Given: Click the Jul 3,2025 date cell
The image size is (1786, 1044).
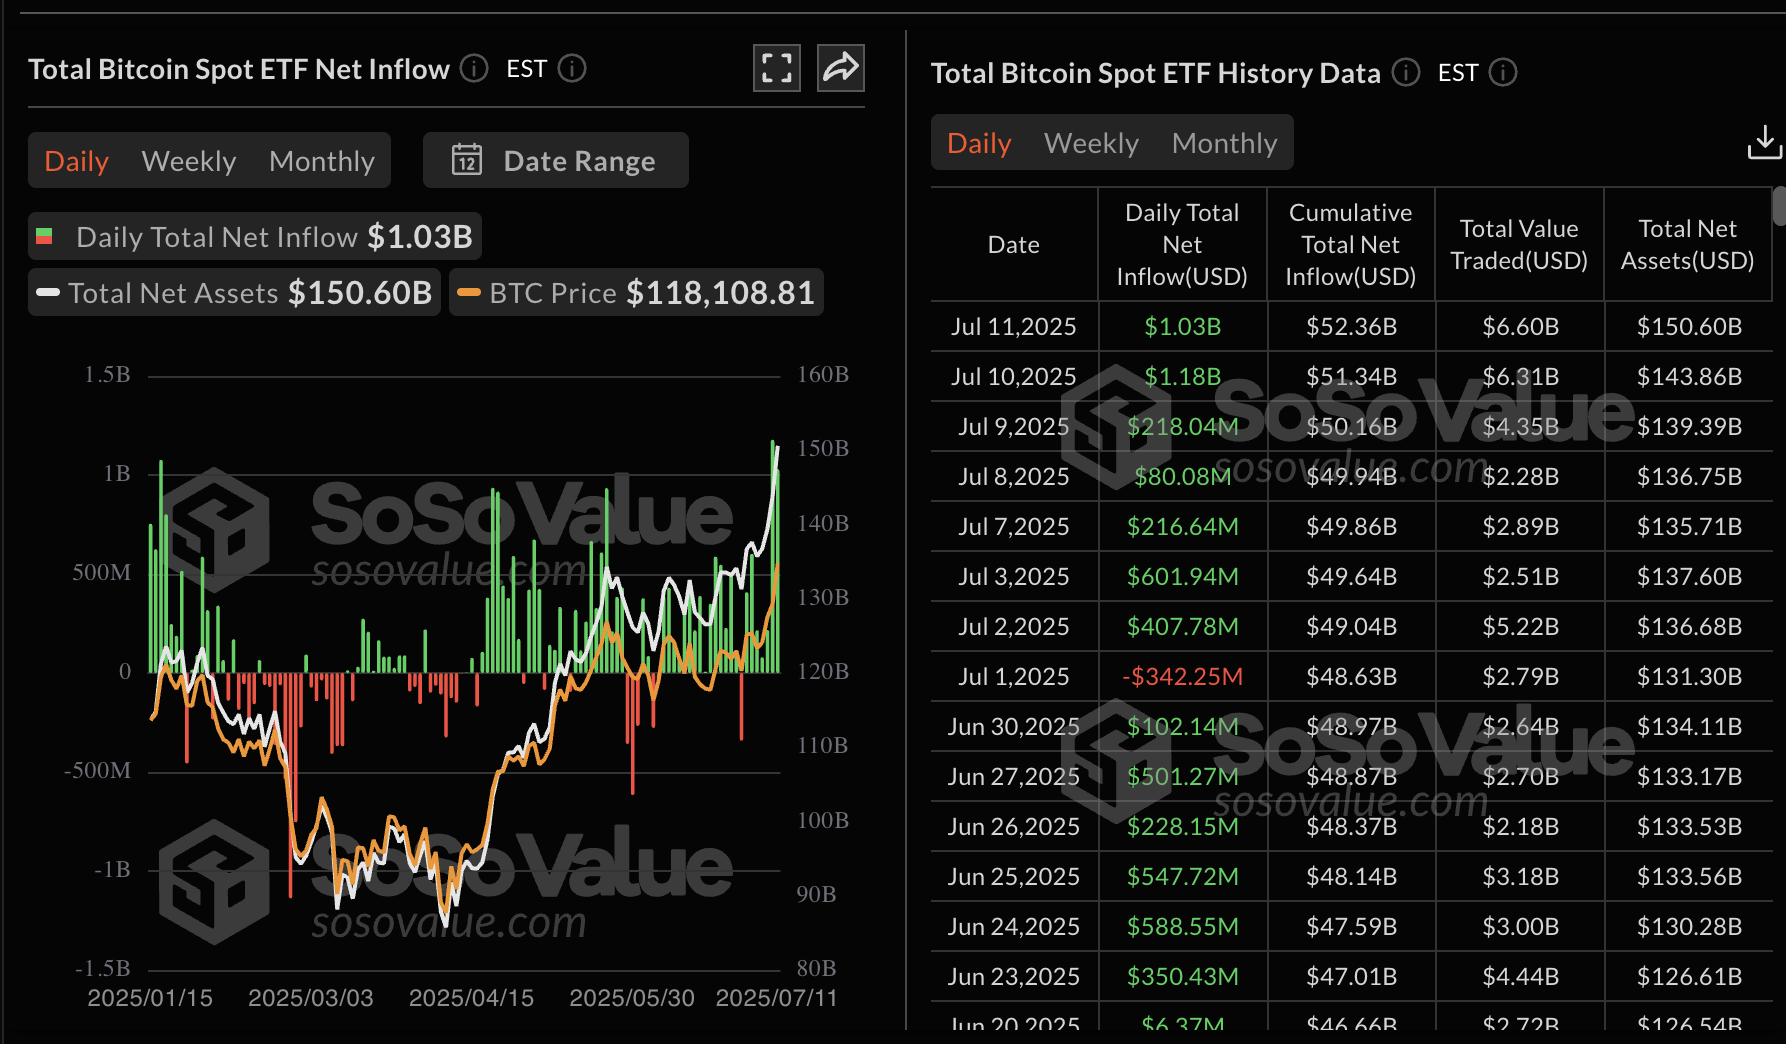Looking at the screenshot, I should 1014,576.
